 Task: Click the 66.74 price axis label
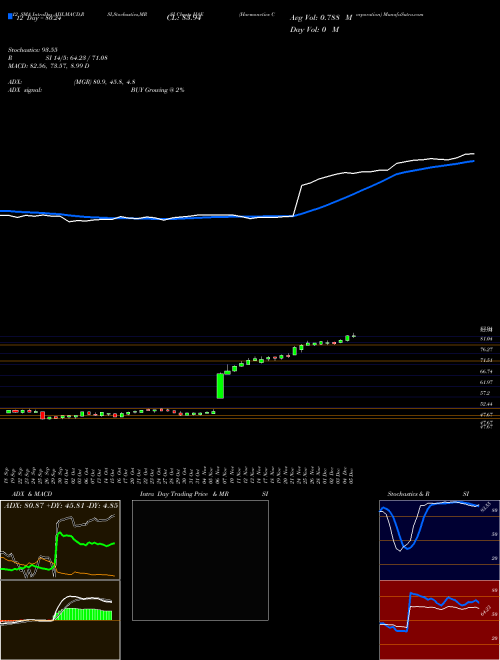click(x=486, y=372)
